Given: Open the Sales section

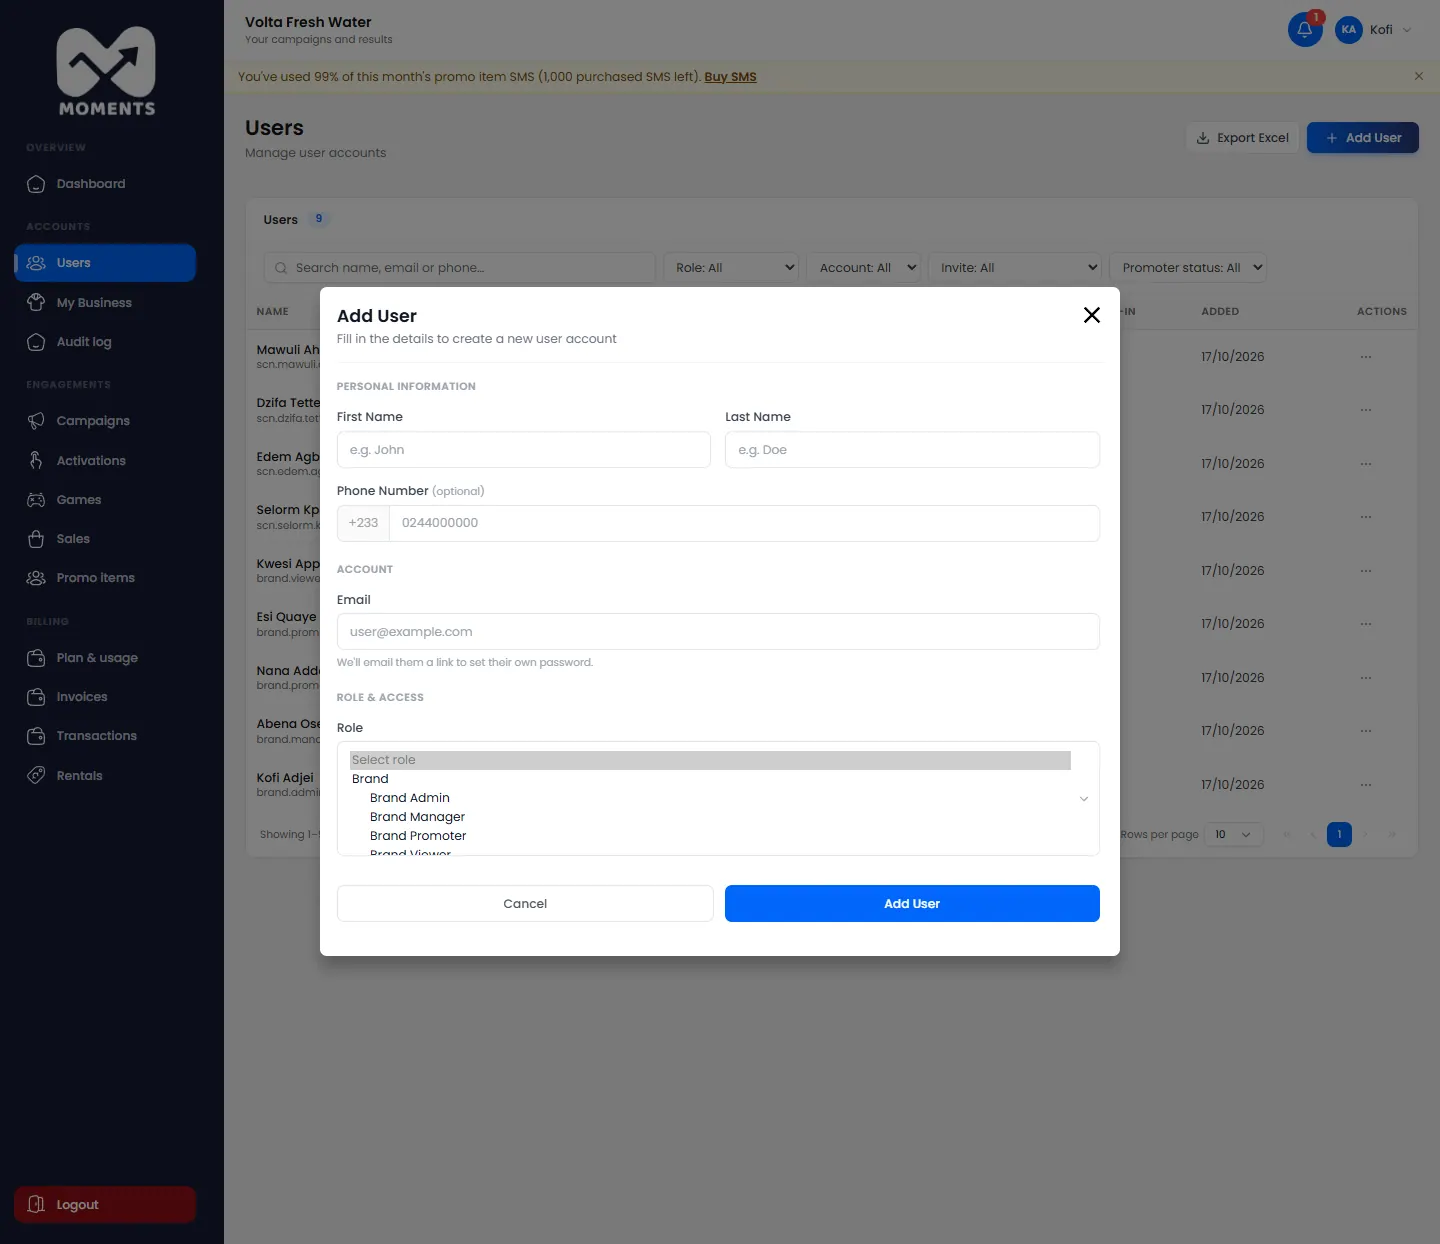Looking at the screenshot, I should pyautogui.click(x=105, y=539).
